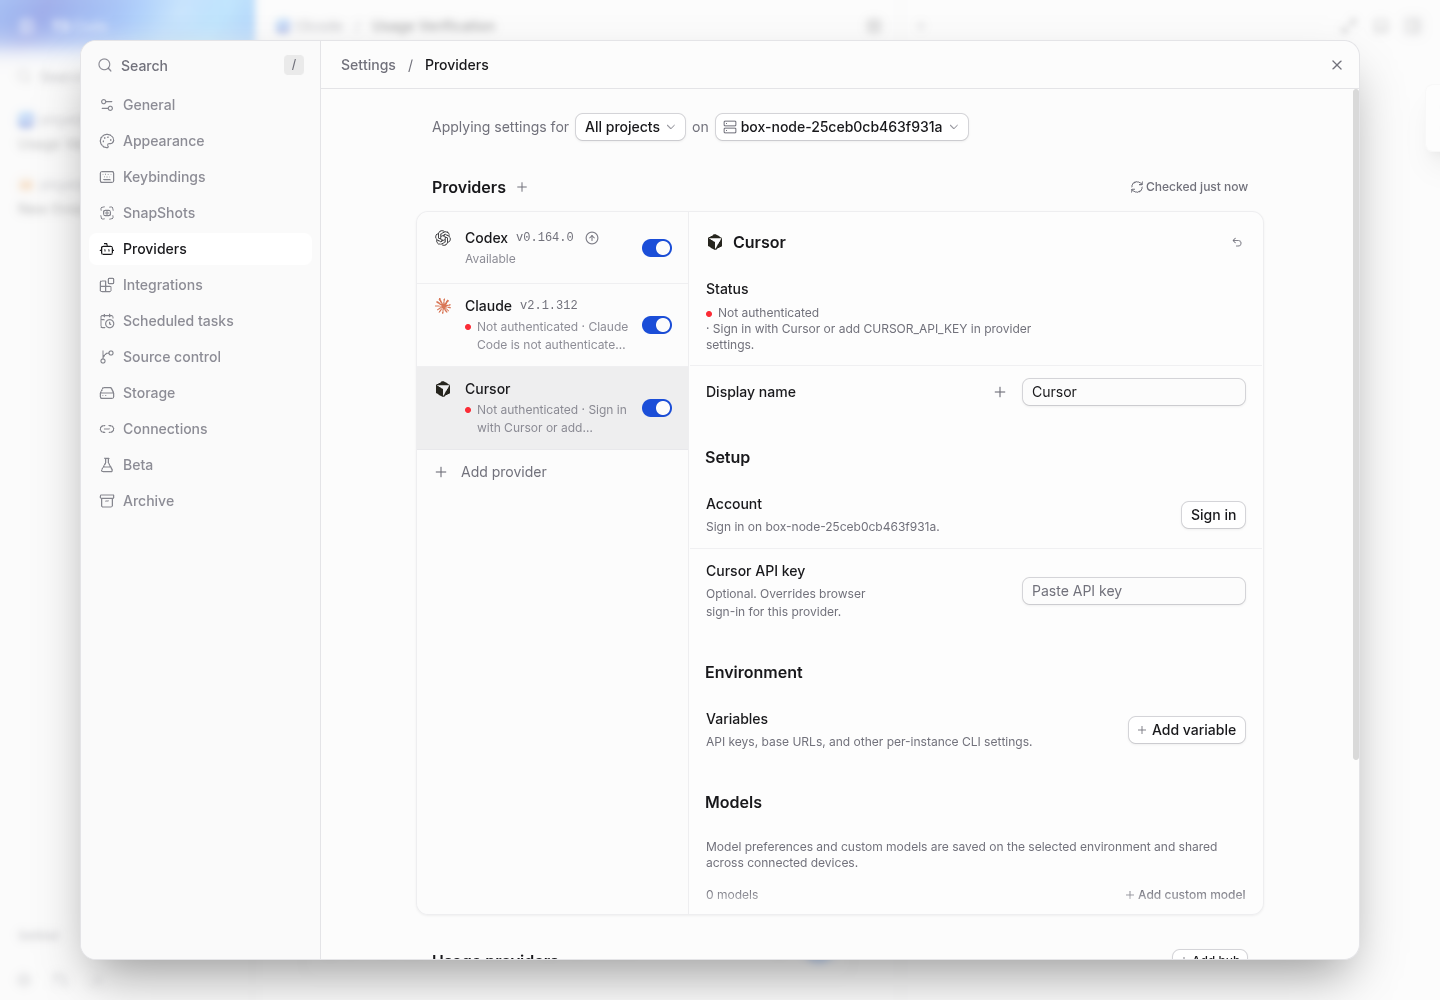
Task: Open the Integrations section
Action: 200,285
